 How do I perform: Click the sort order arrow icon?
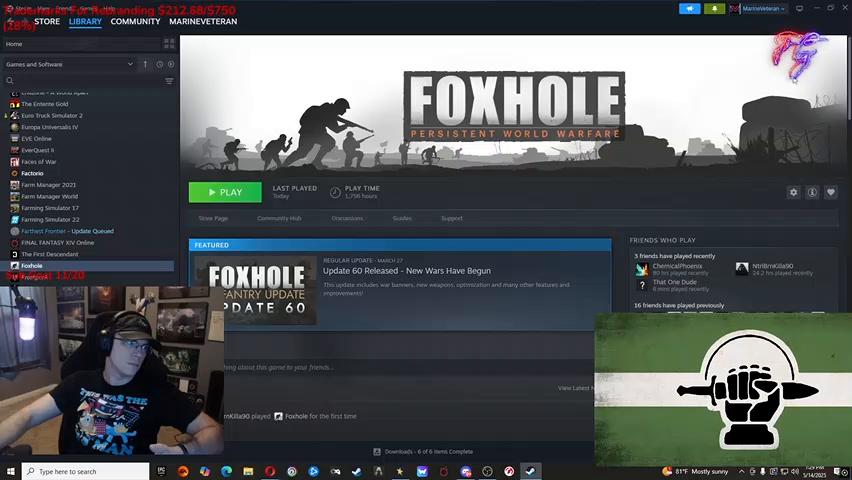[145, 64]
